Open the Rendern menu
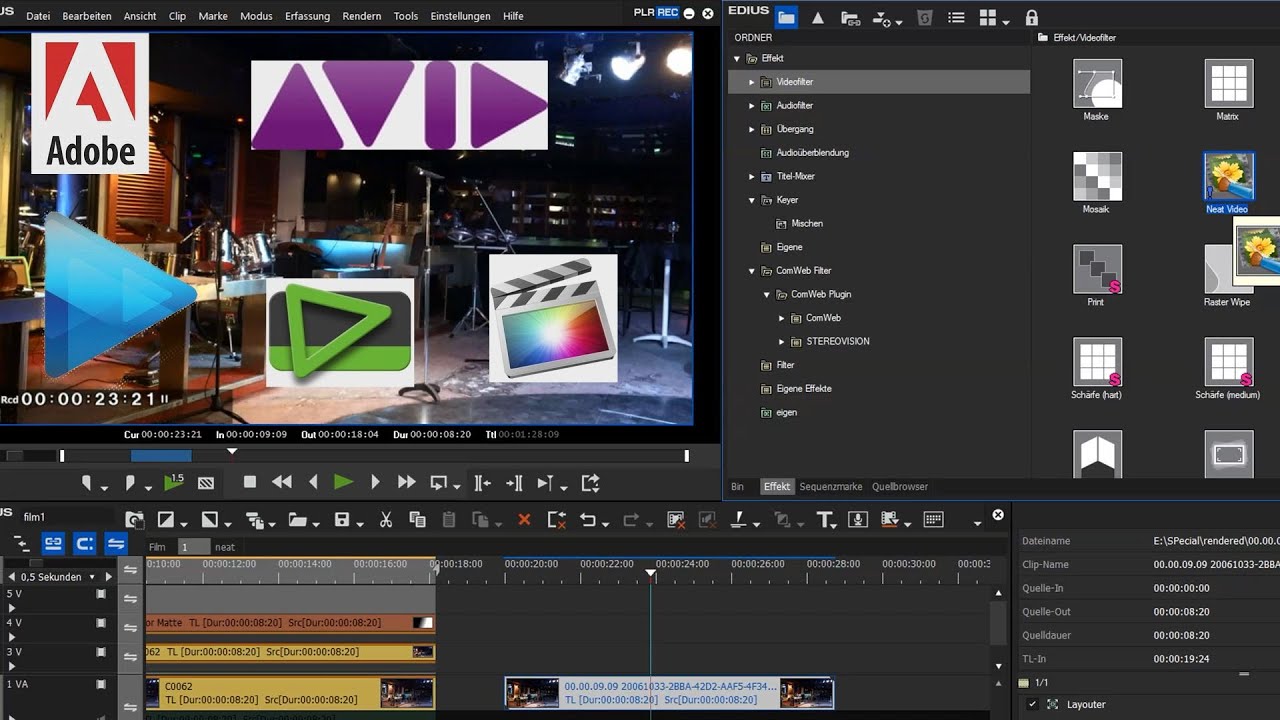This screenshot has height=720, width=1280. pos(361,16)
